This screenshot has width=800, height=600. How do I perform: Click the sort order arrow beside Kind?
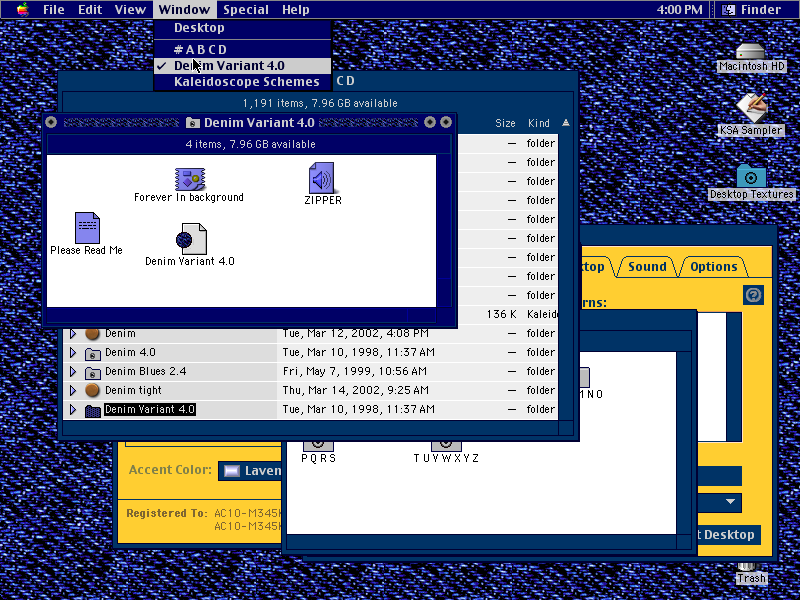point(565,123)
